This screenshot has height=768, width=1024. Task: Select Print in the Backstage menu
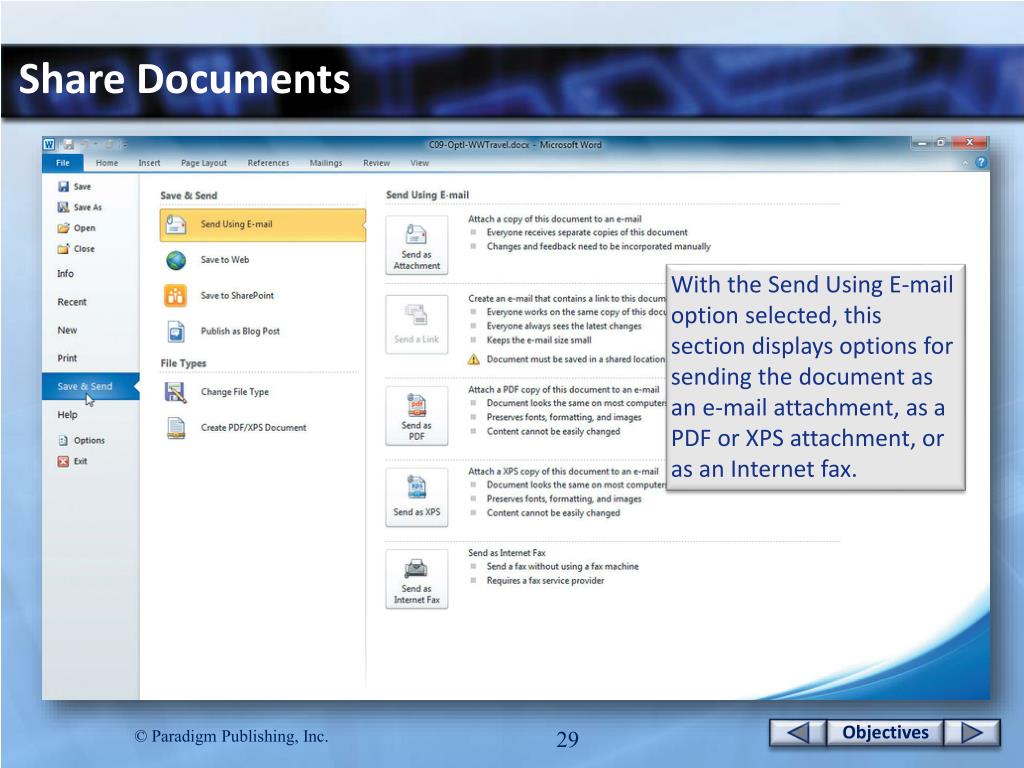[67, 358]
